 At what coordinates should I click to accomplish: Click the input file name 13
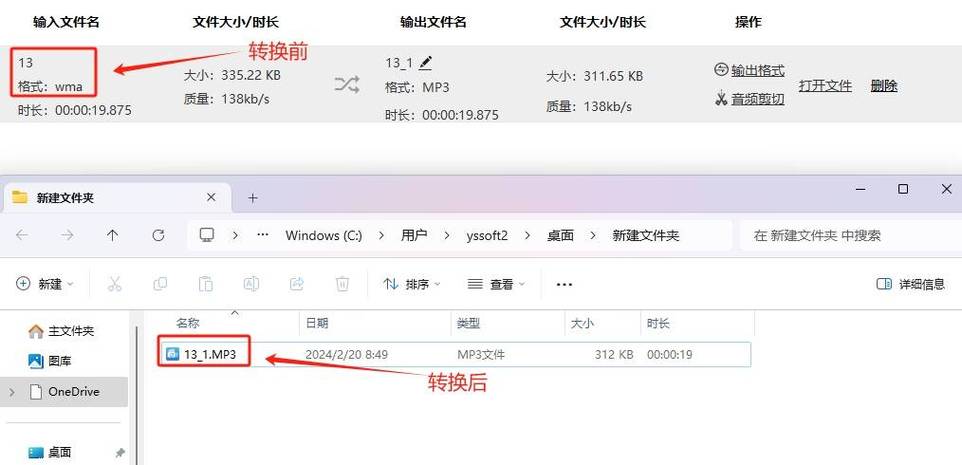[x=25, y=63]
